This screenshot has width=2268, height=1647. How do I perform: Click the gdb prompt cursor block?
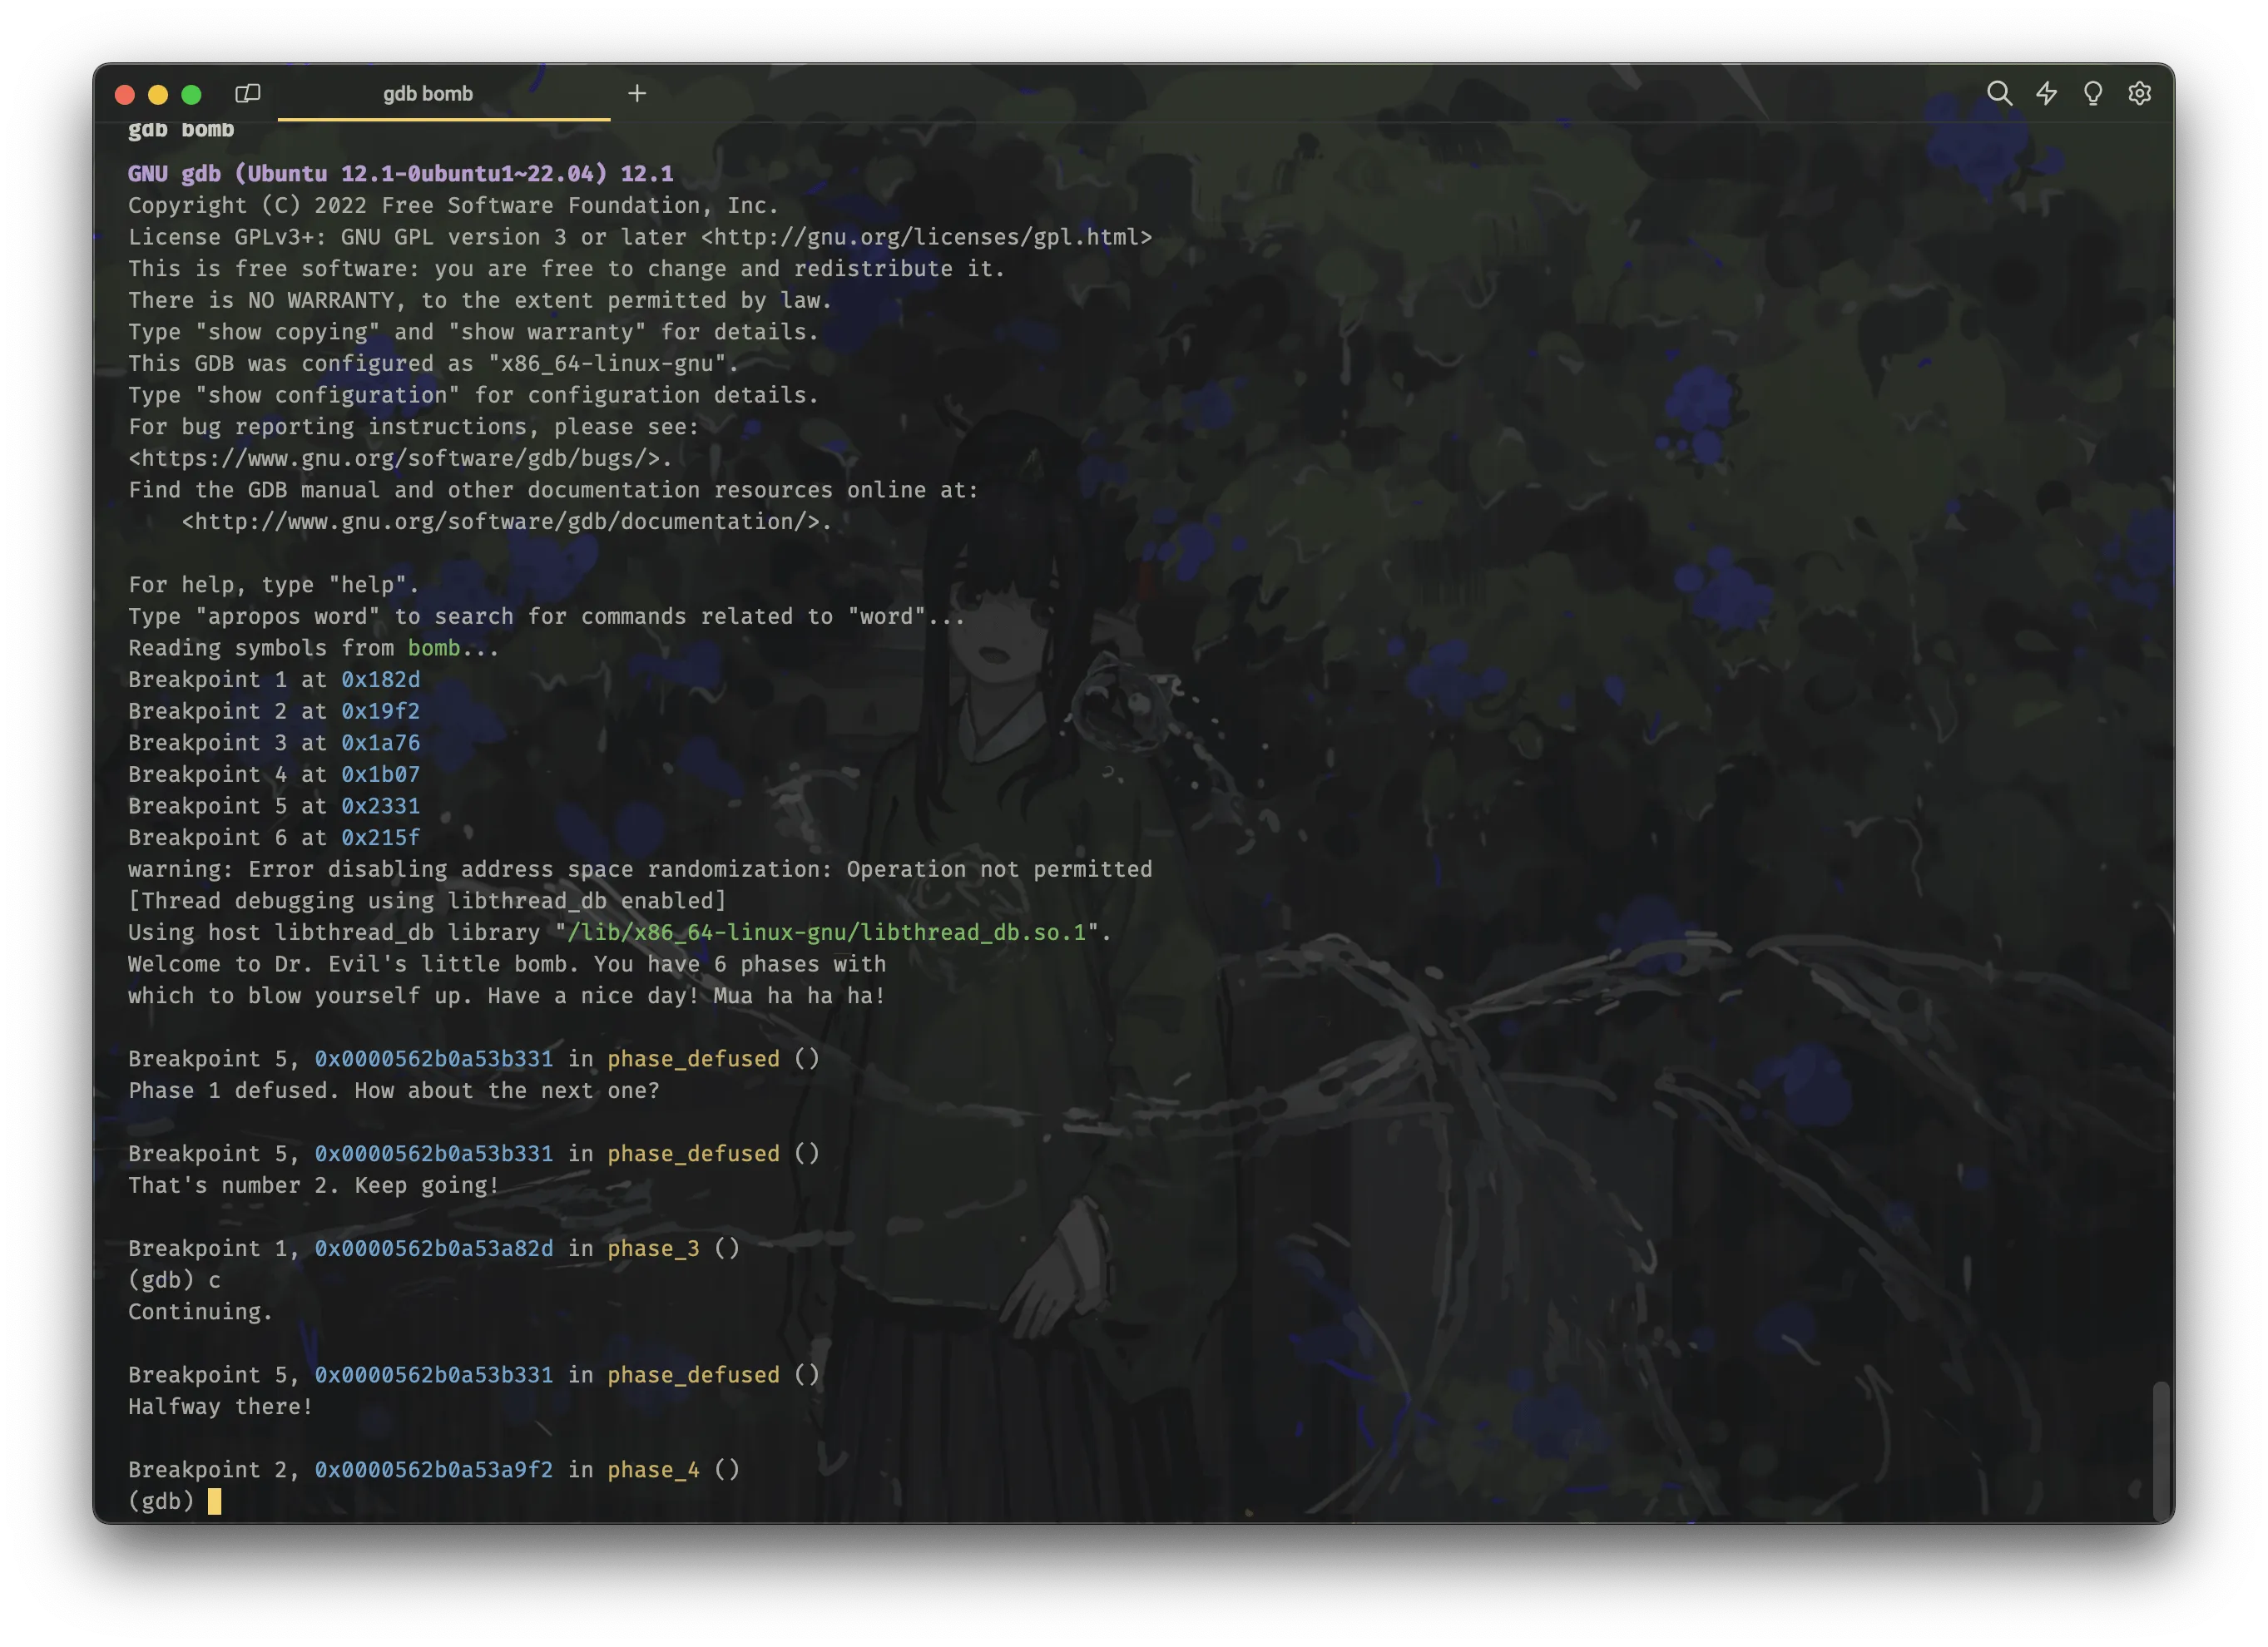coord(214,1501)
